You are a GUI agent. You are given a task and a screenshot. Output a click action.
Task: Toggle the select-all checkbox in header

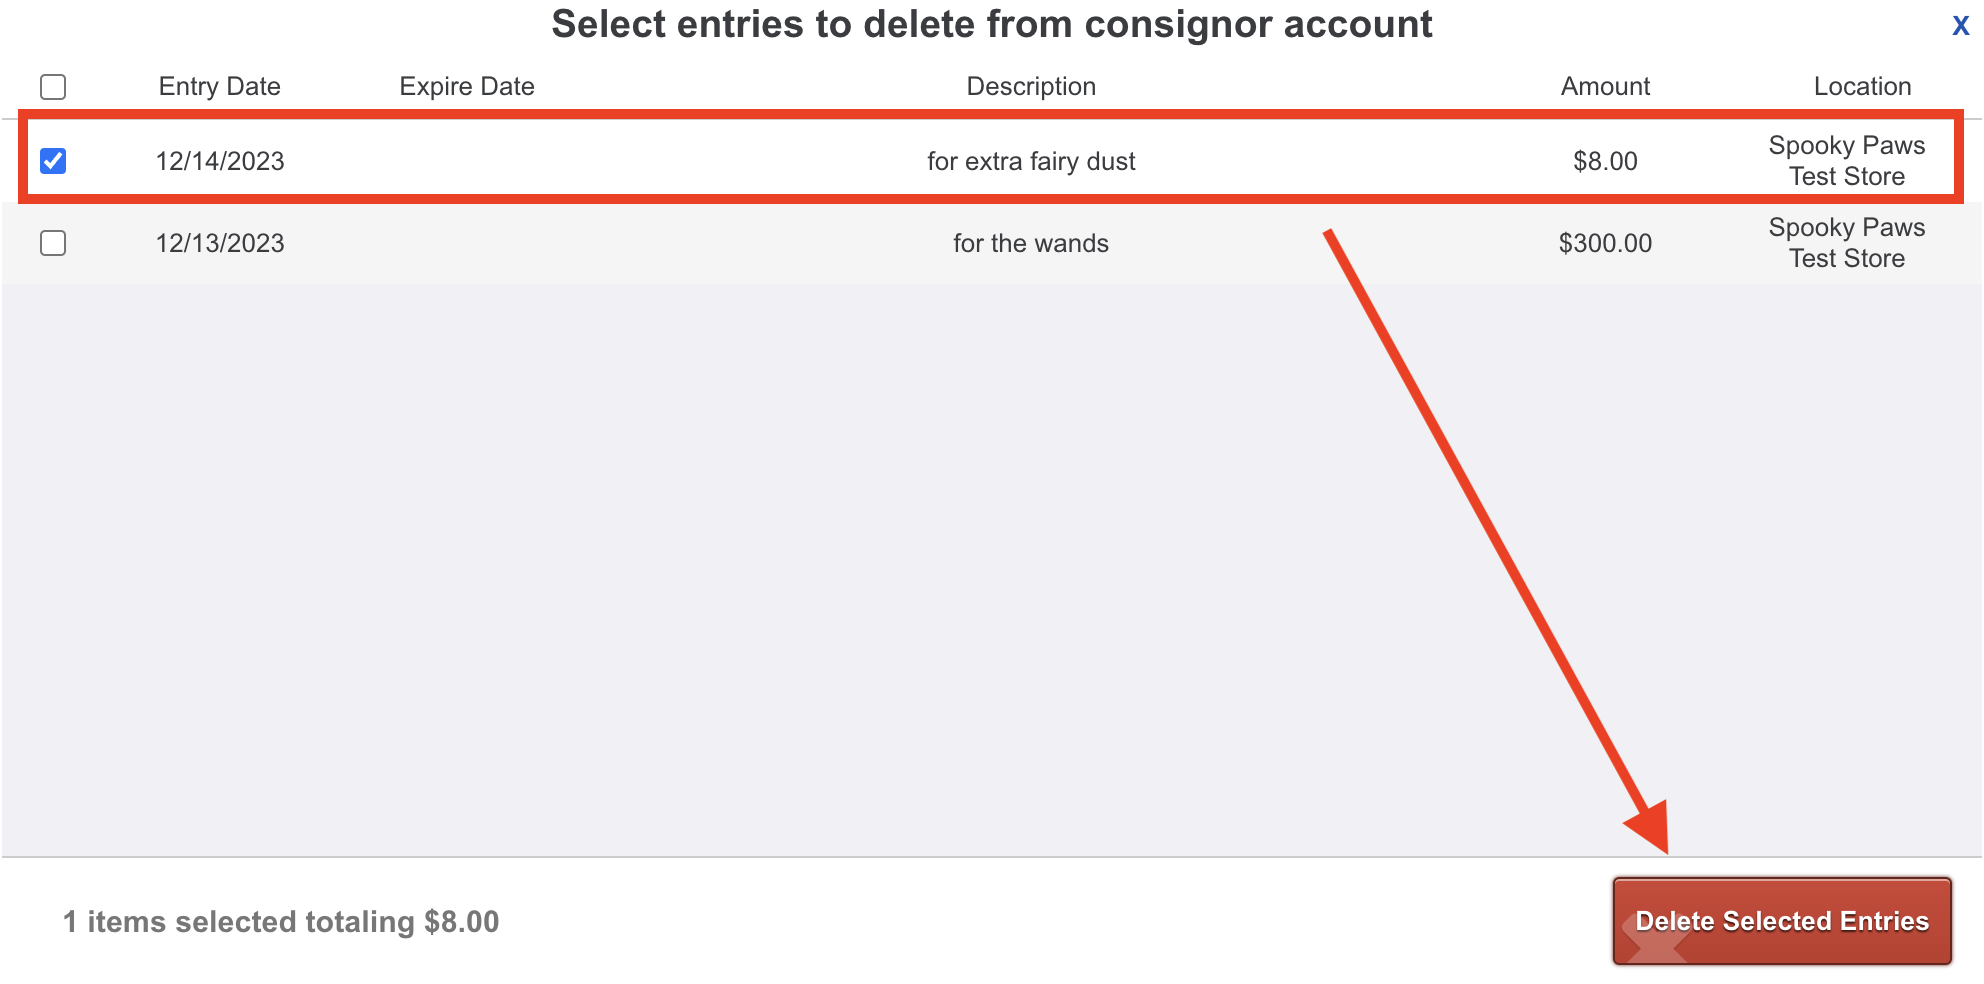coord(53,87)
